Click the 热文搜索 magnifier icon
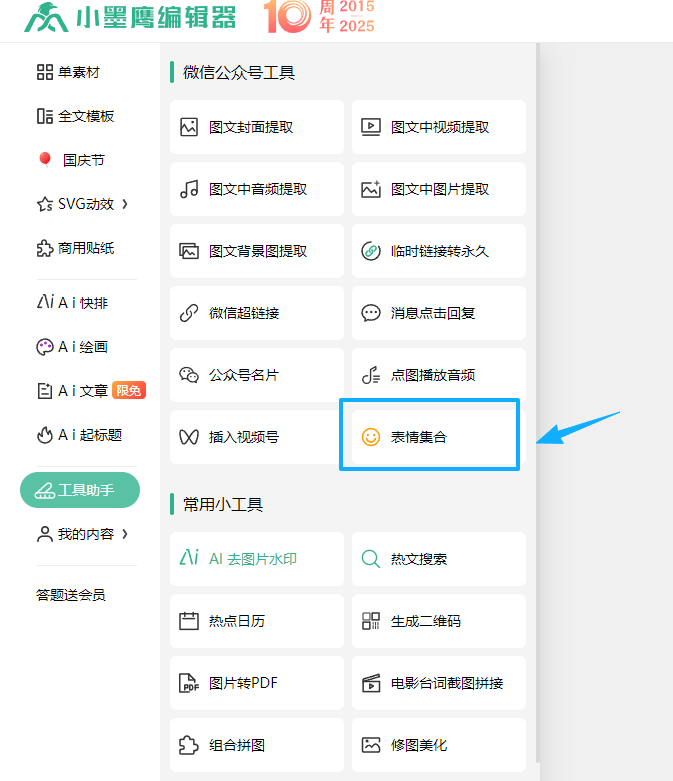The image size is (673, 781). [371, 559]
